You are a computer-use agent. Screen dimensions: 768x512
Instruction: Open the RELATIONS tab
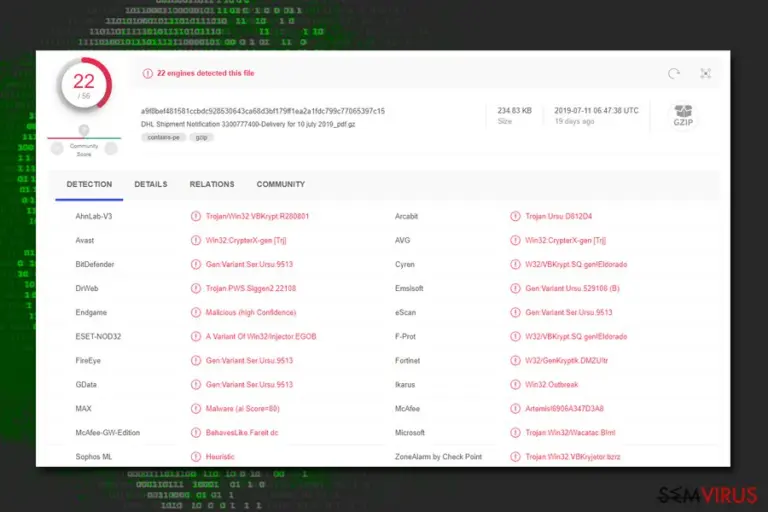[x=212, y=184]
